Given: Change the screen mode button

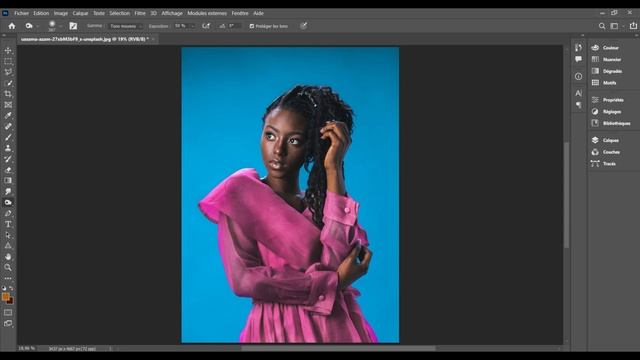Looking at the screenshot, I should (8, 324).
